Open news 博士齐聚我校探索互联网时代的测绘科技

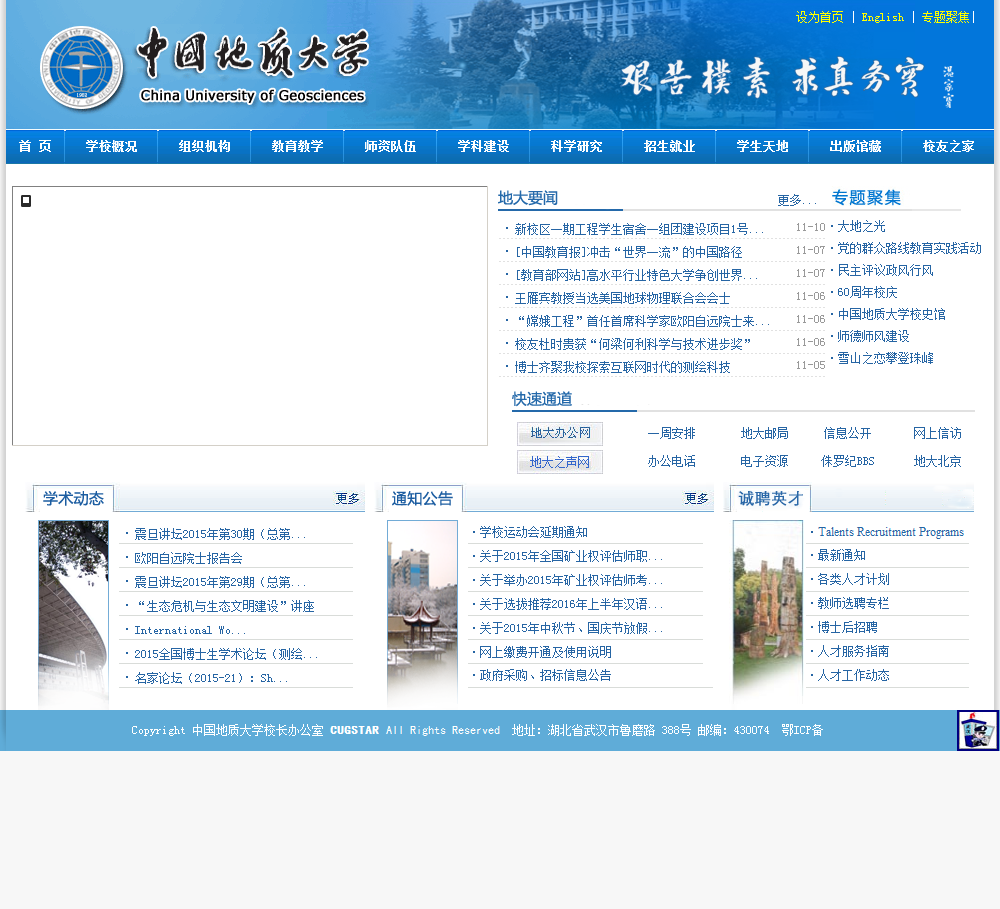pyautogui.click(x=622, y=367)
